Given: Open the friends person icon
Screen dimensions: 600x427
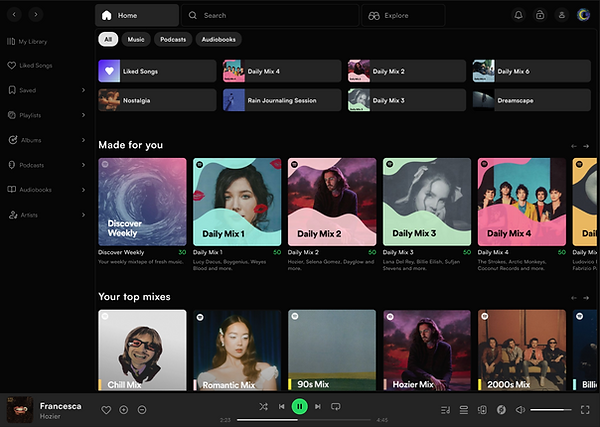Looking at the screenshot, I should [562, 15].
